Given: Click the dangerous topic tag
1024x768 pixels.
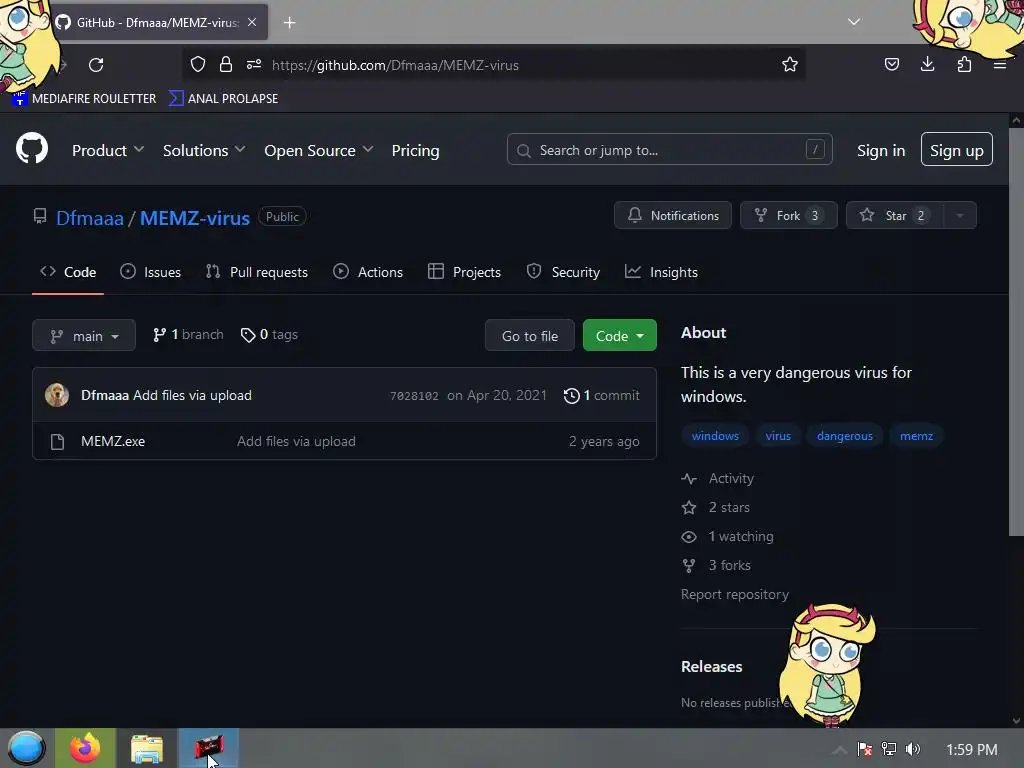Looking at the screenshot, I should point(844,436).
